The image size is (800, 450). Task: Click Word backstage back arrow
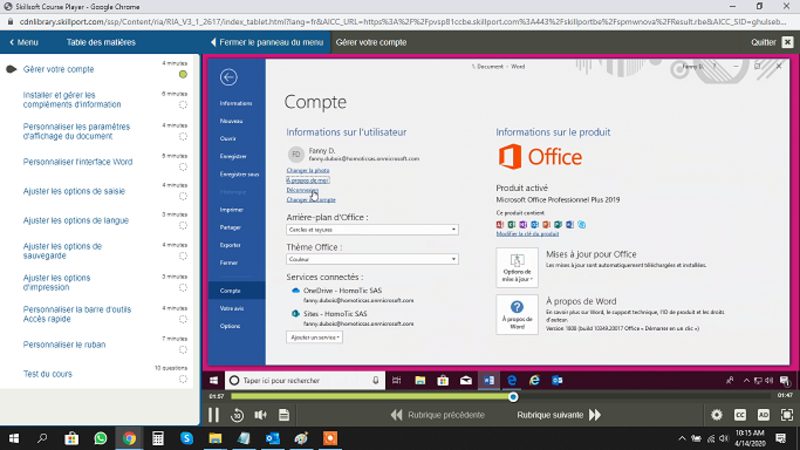click(x=229, y=77)
